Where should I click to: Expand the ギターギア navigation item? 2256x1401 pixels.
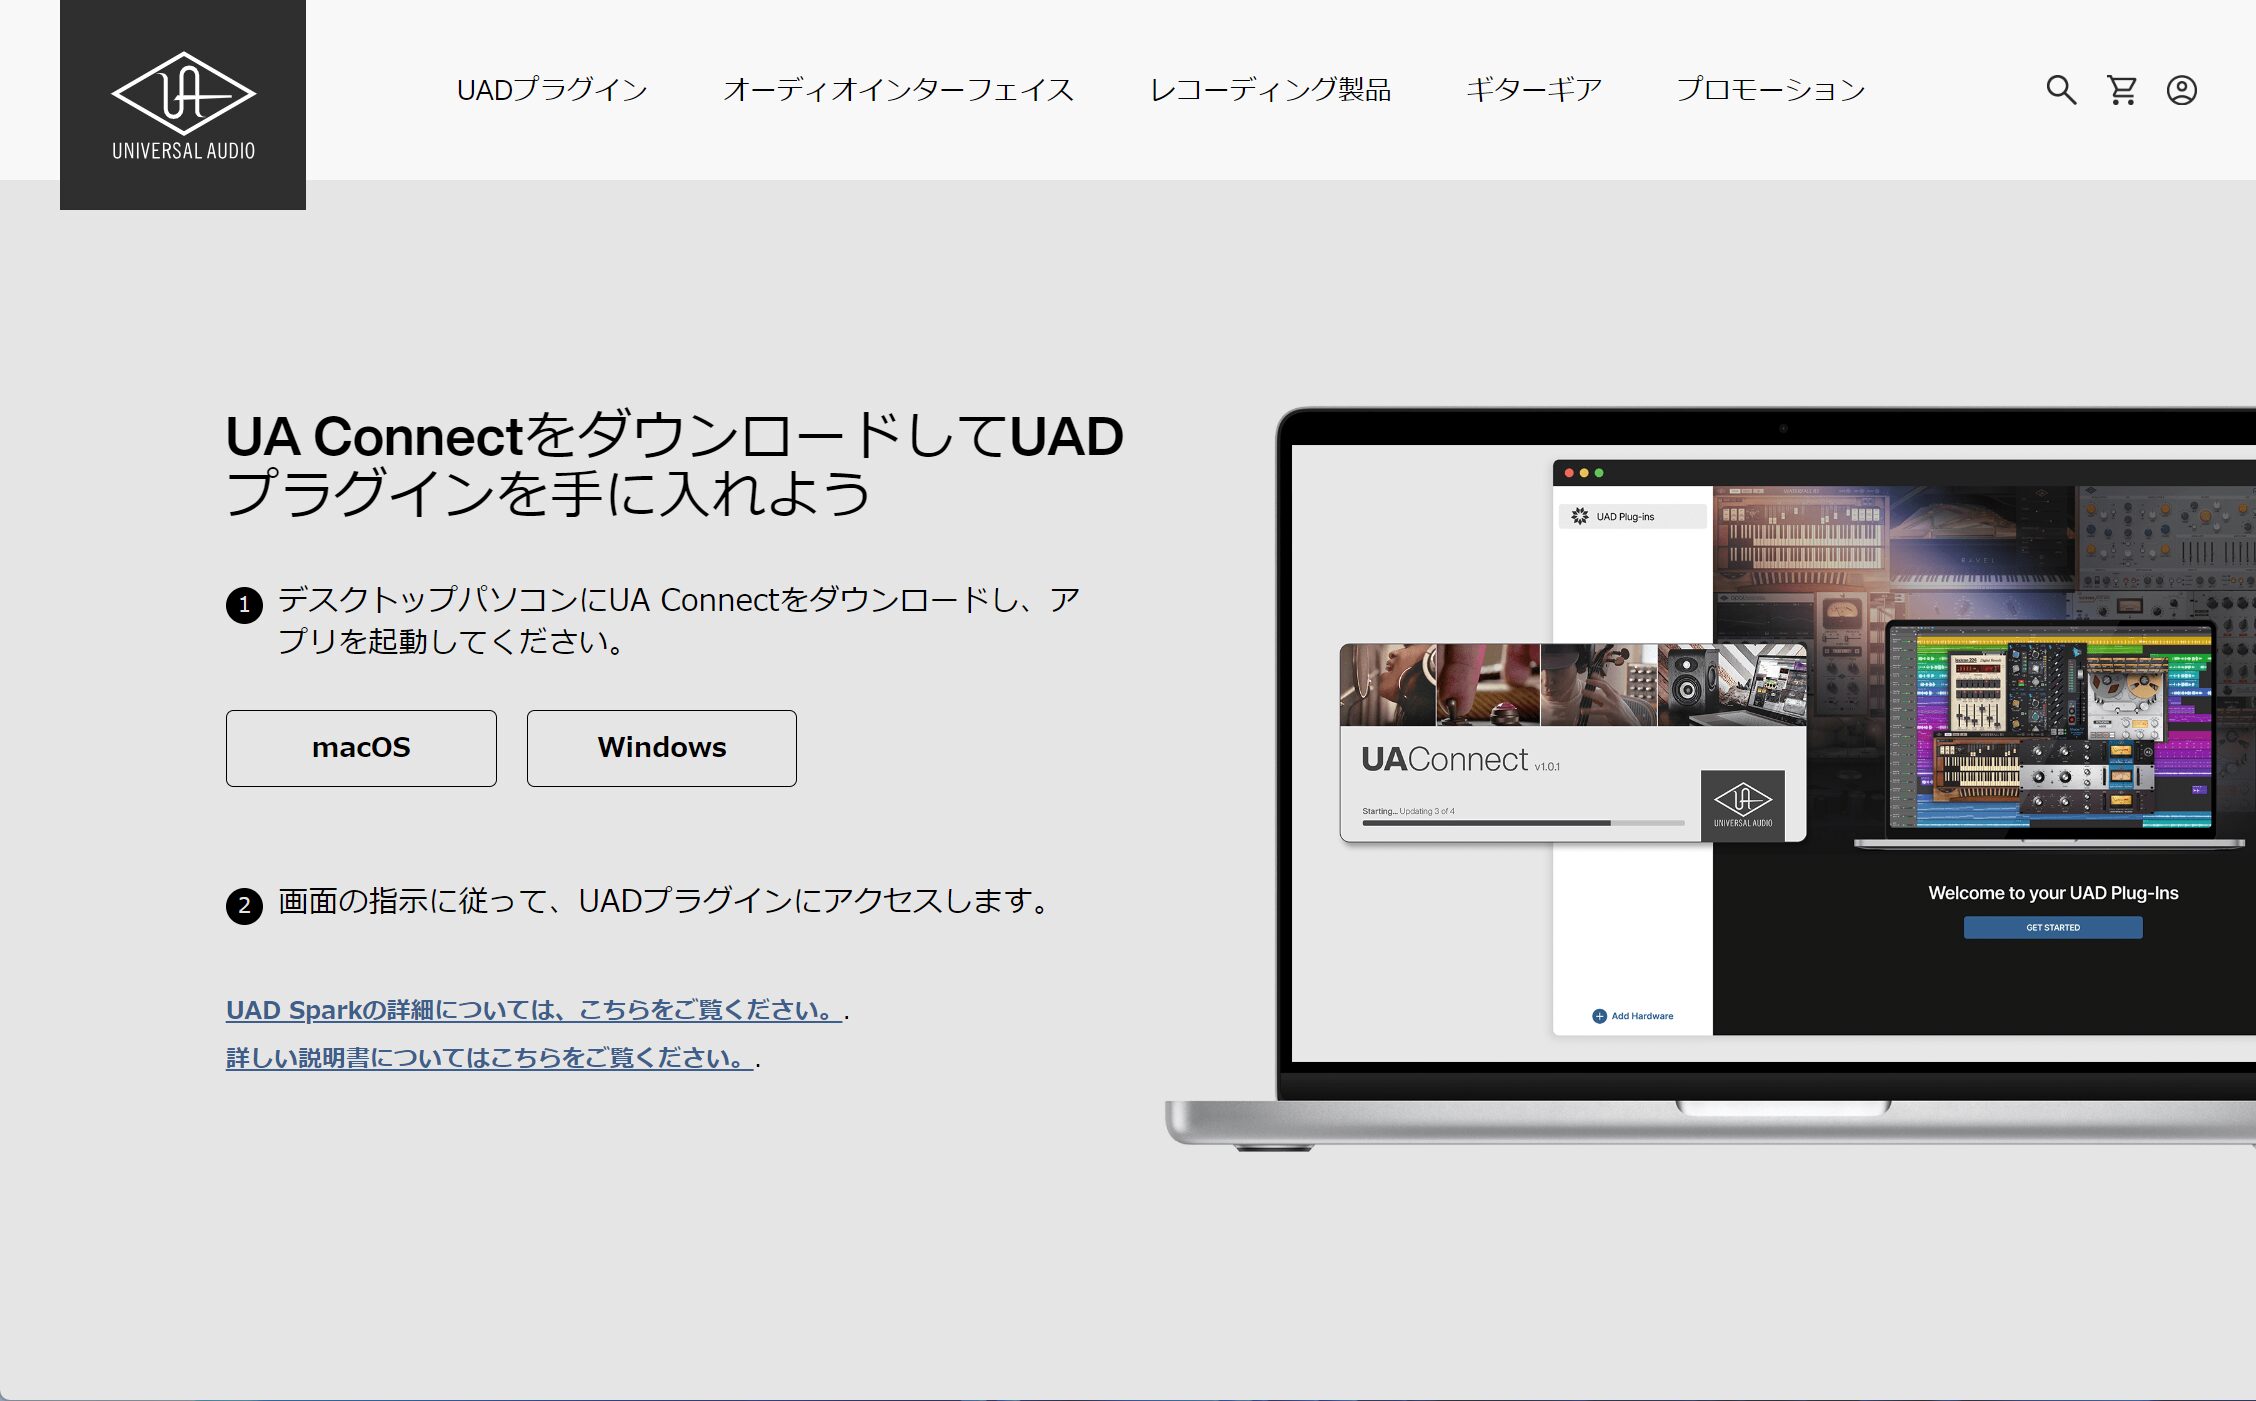[x=1533, y=90]
